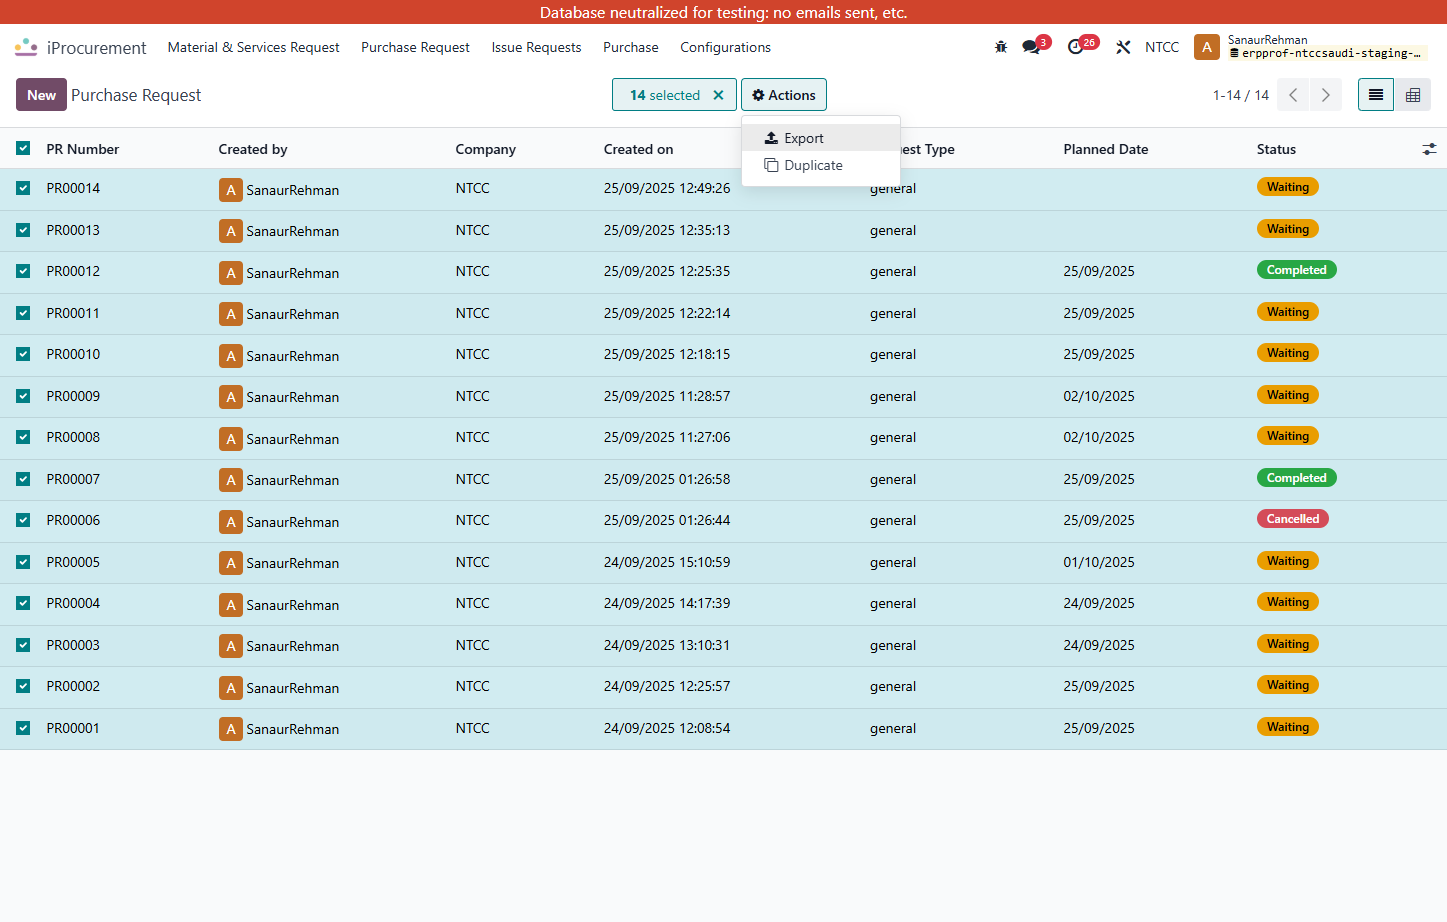Uncheck the PR00001 row checkbox
This screenshot has height=922, width=1447.
[23, 728]
